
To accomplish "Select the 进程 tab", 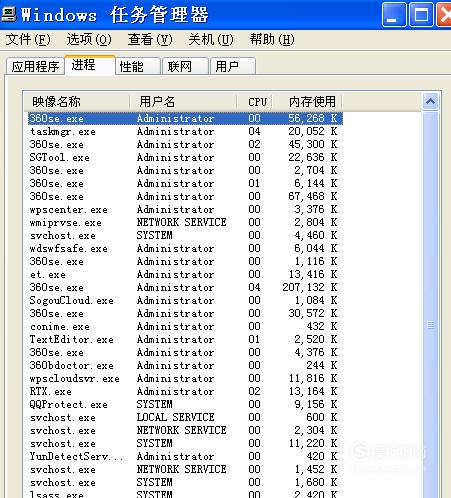I will pos(90,65).
